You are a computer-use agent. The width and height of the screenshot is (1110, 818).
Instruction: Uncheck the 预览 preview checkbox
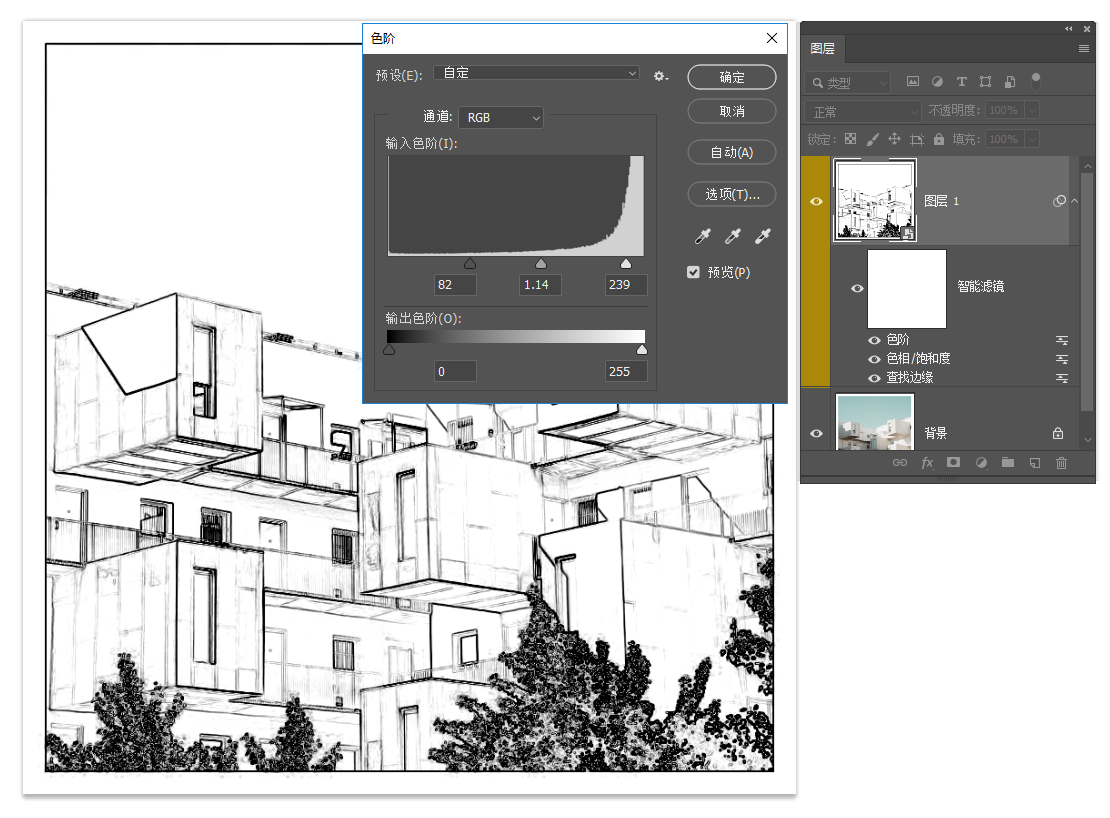(693, 272)
